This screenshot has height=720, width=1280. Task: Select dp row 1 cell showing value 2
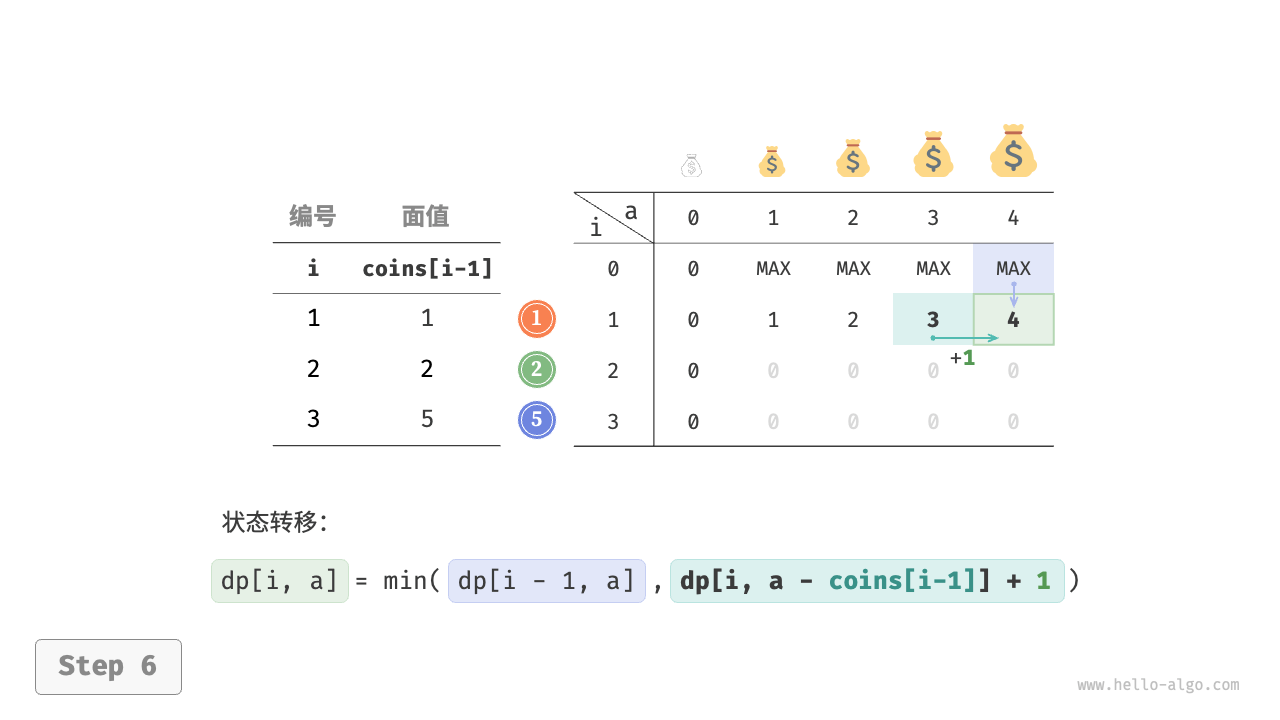pyautogui.click(x=853, y=320)
